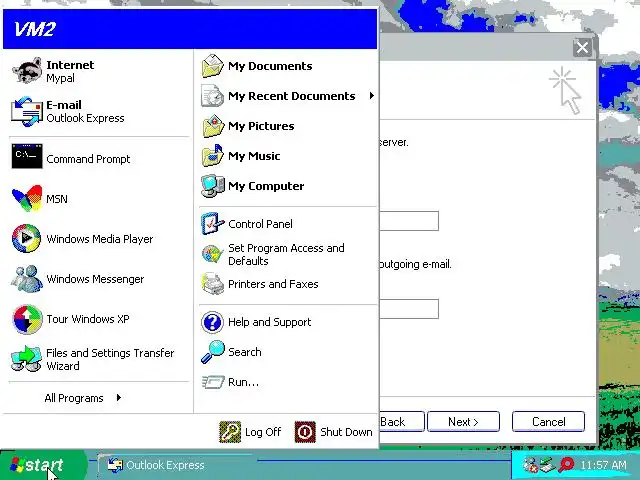
Task: Click the outgoing mail server input field
Action: (x=409, y=309)
